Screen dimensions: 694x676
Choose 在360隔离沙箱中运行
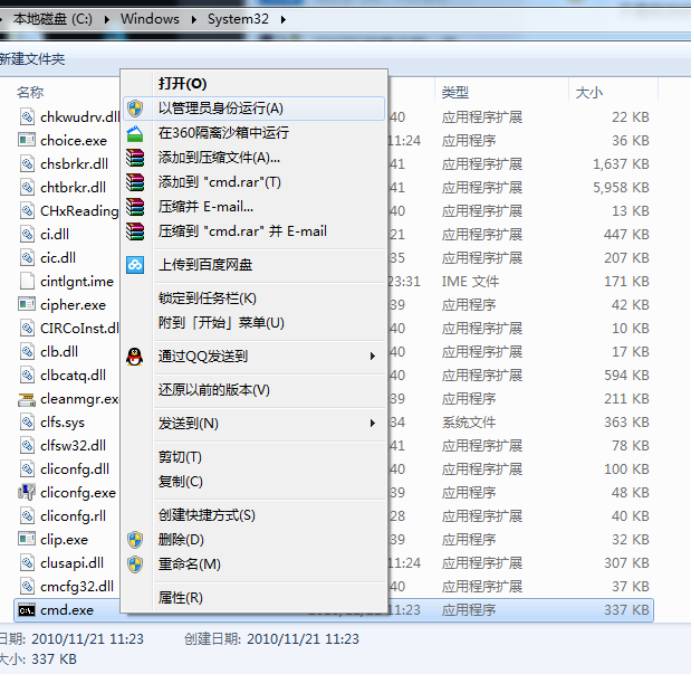(x=254, y=133)
